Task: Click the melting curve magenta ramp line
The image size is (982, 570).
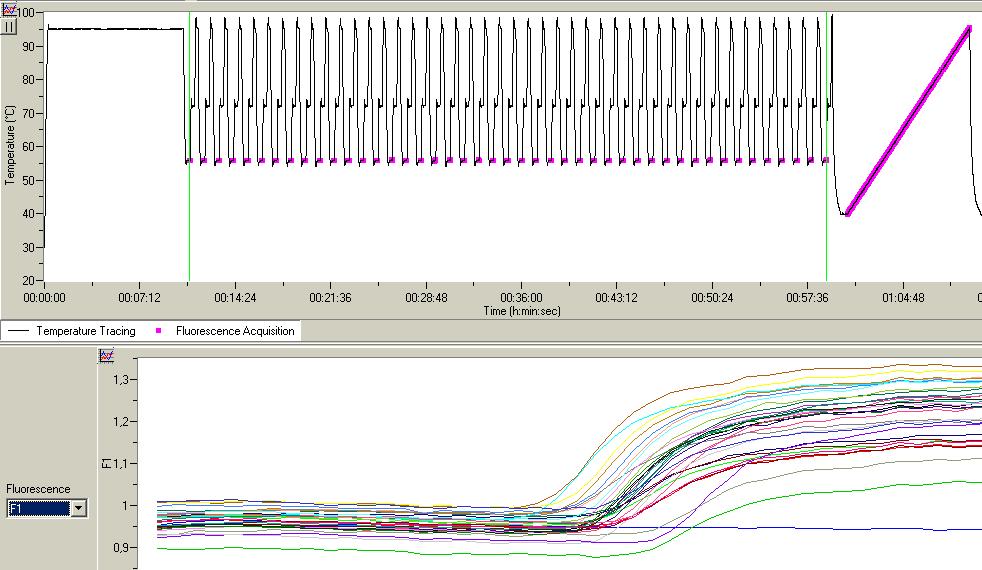Action: point(908,120)
